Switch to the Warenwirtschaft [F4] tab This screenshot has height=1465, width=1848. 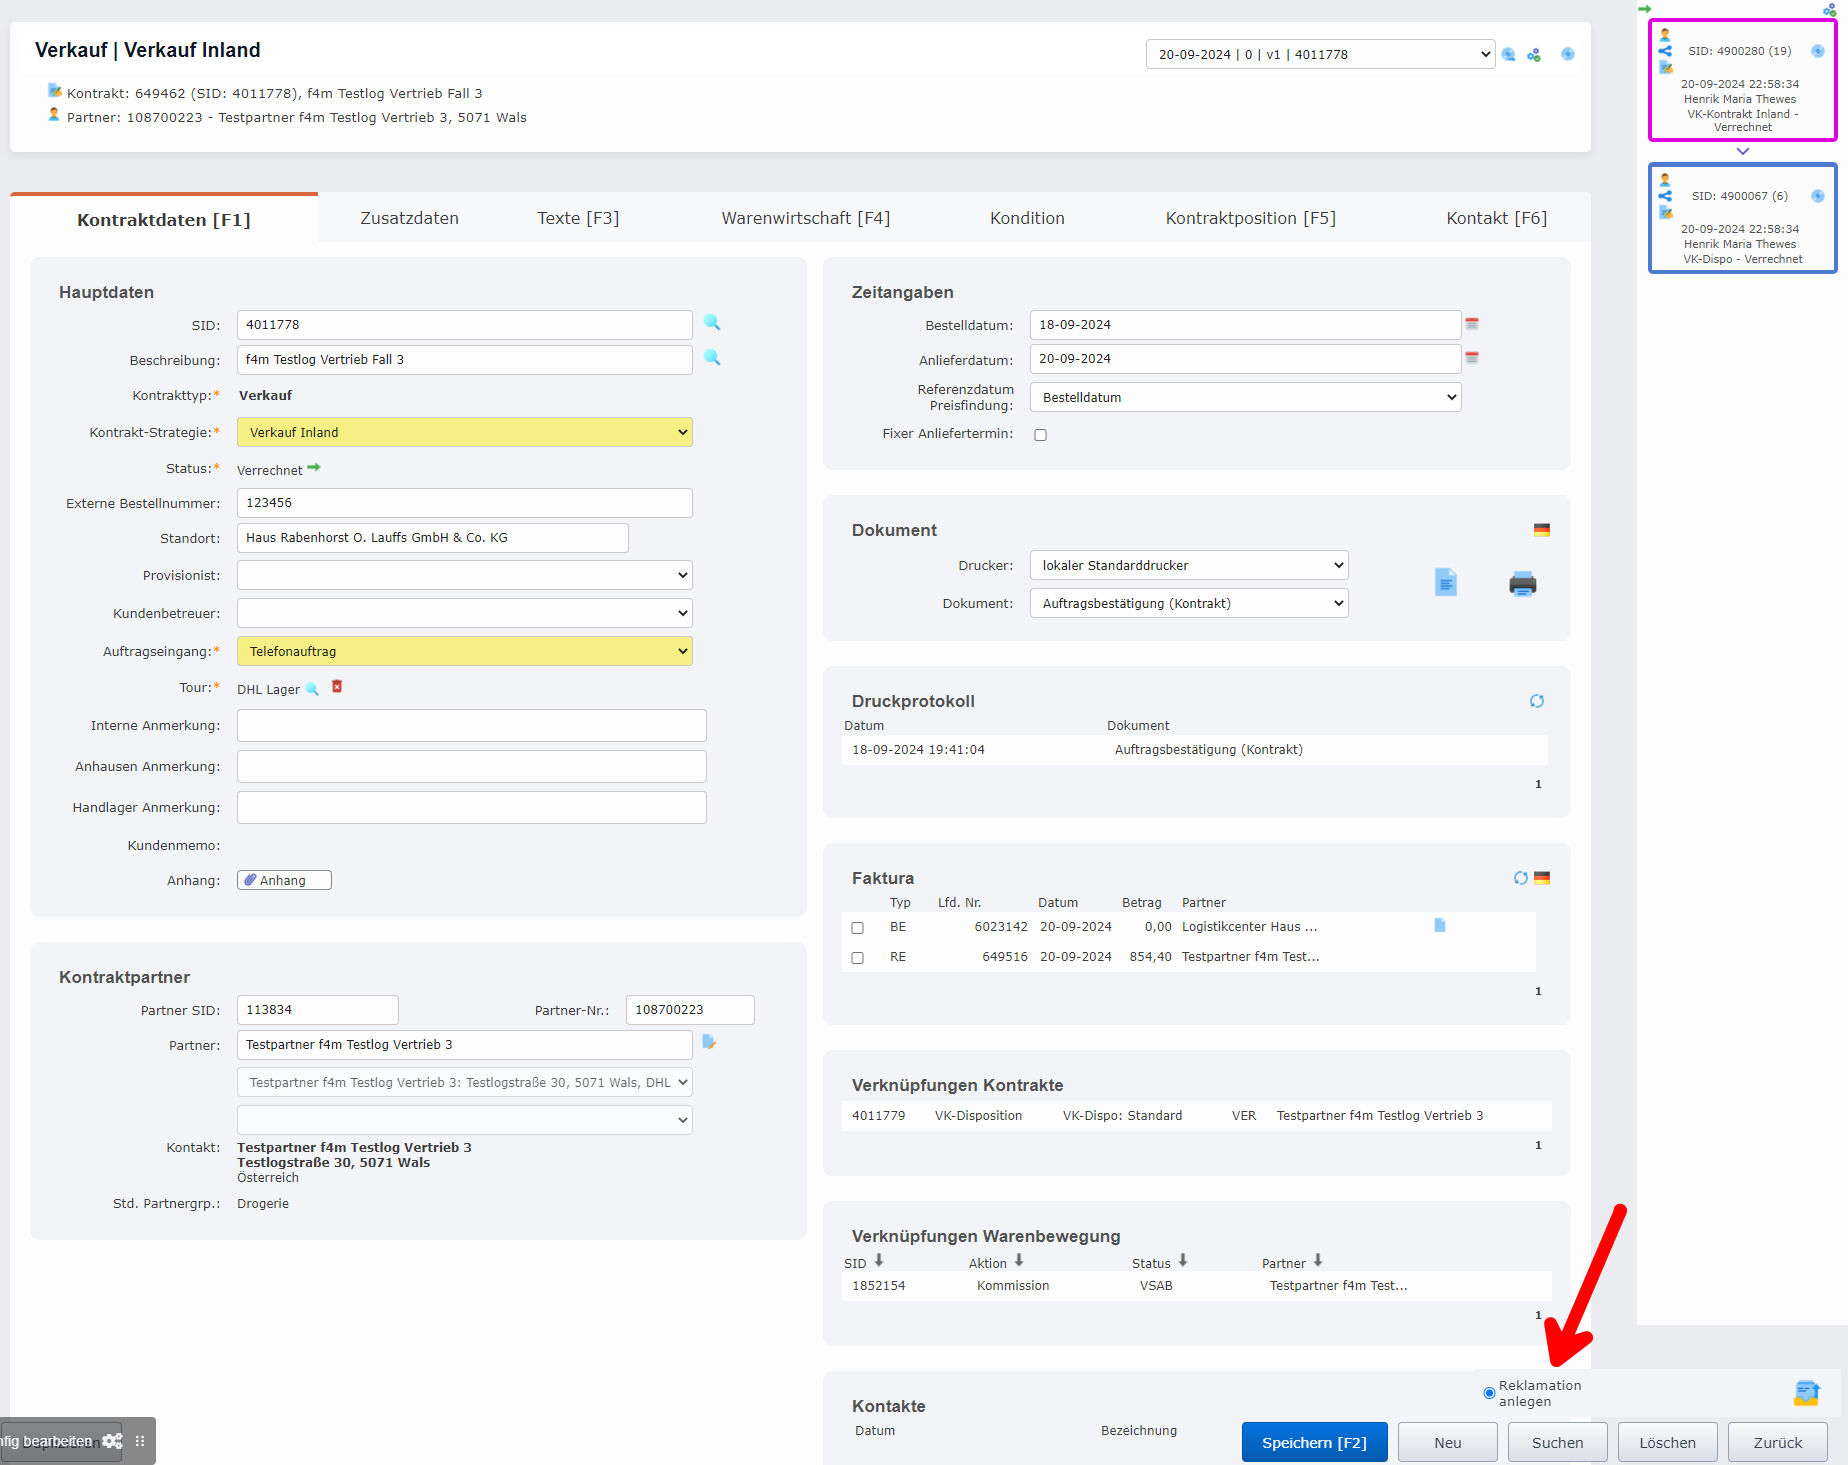click(805, 218)
